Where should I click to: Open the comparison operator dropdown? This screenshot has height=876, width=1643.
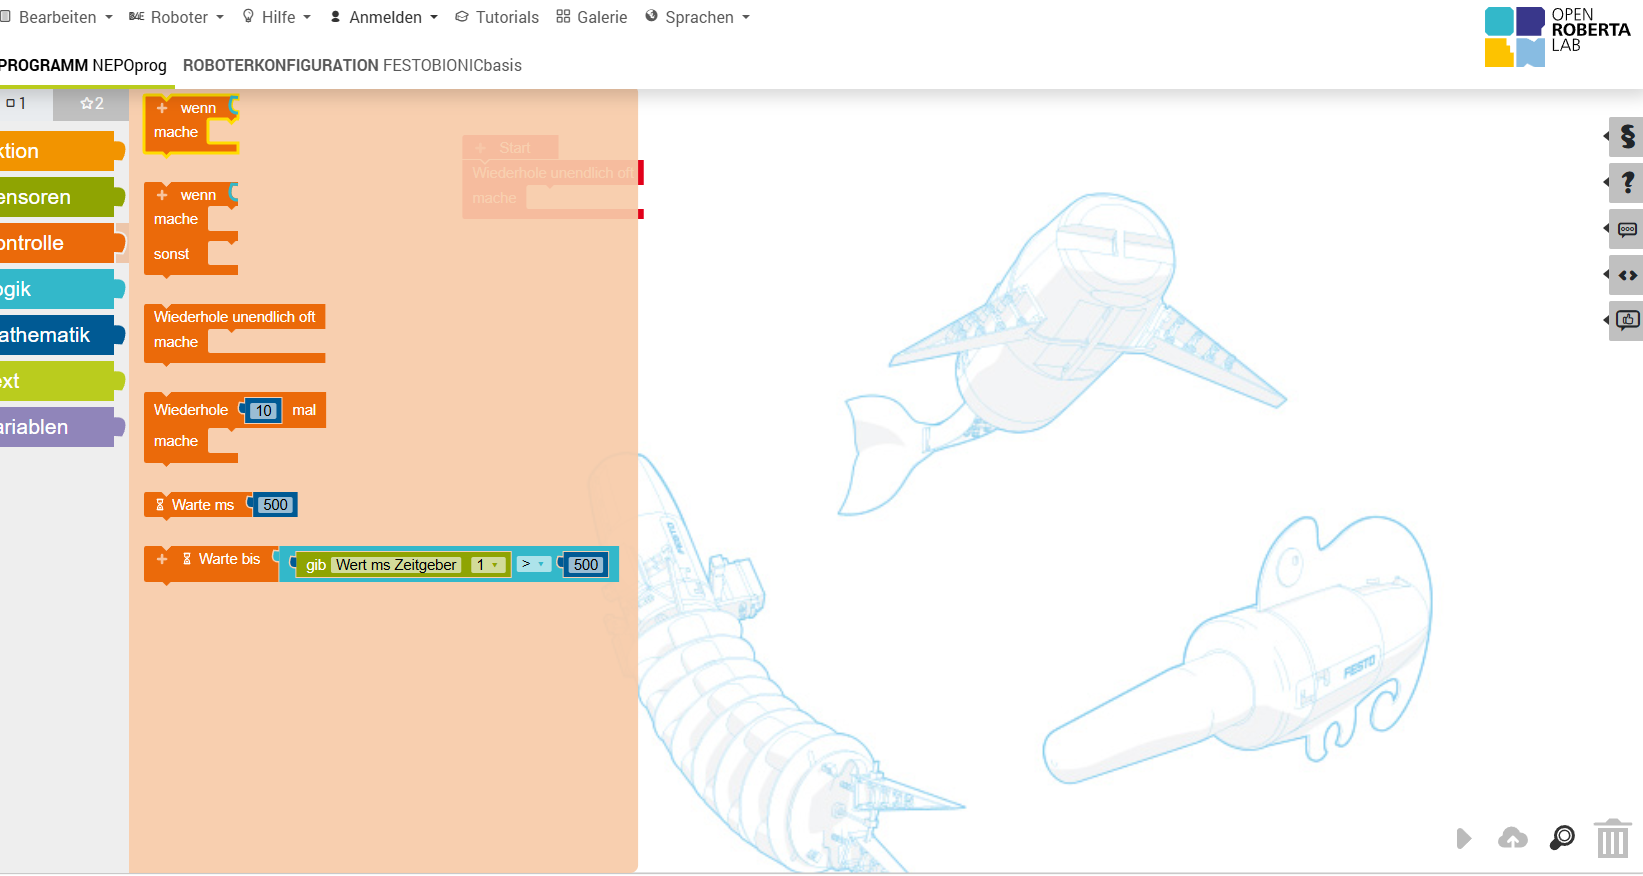(x=533, y=564)
